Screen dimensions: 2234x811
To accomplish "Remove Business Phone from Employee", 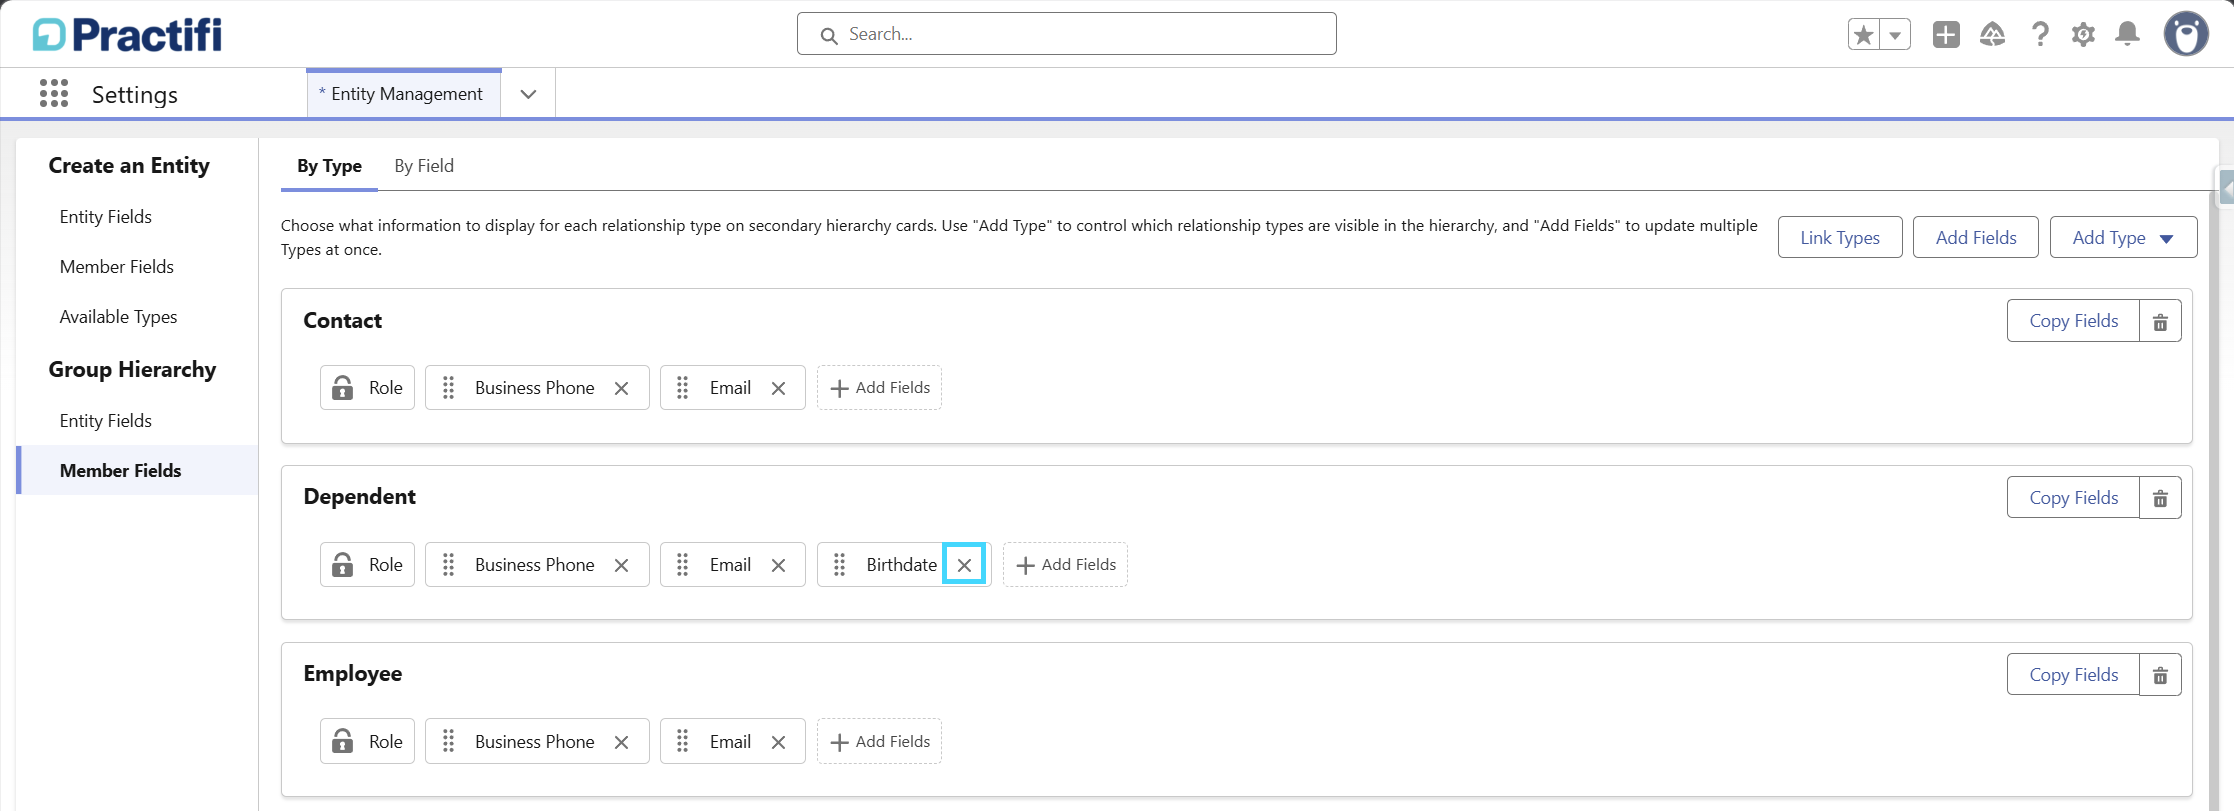I will 621,742.
